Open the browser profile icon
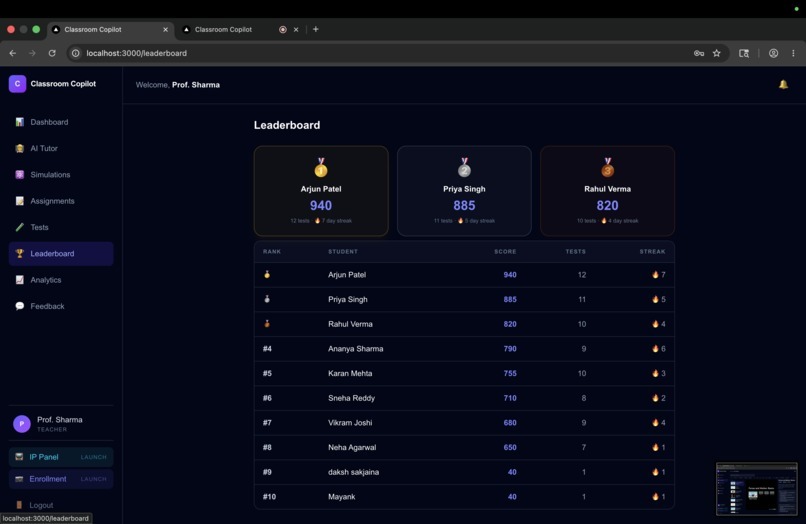The image size is (806, 524). (773, 53)
